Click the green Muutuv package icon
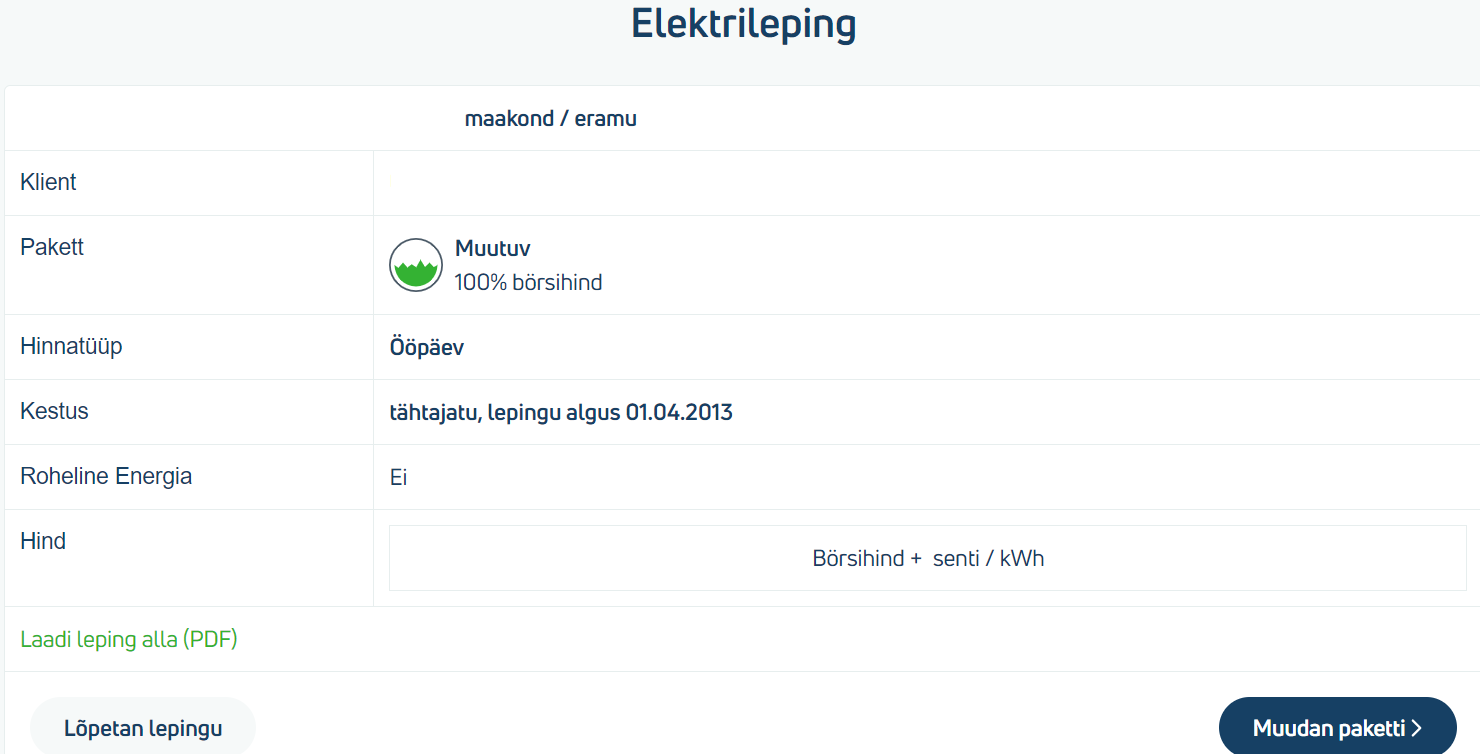The height and width of the screenshot is (754, 1480). pyautogui.click(x=416, y=265)
